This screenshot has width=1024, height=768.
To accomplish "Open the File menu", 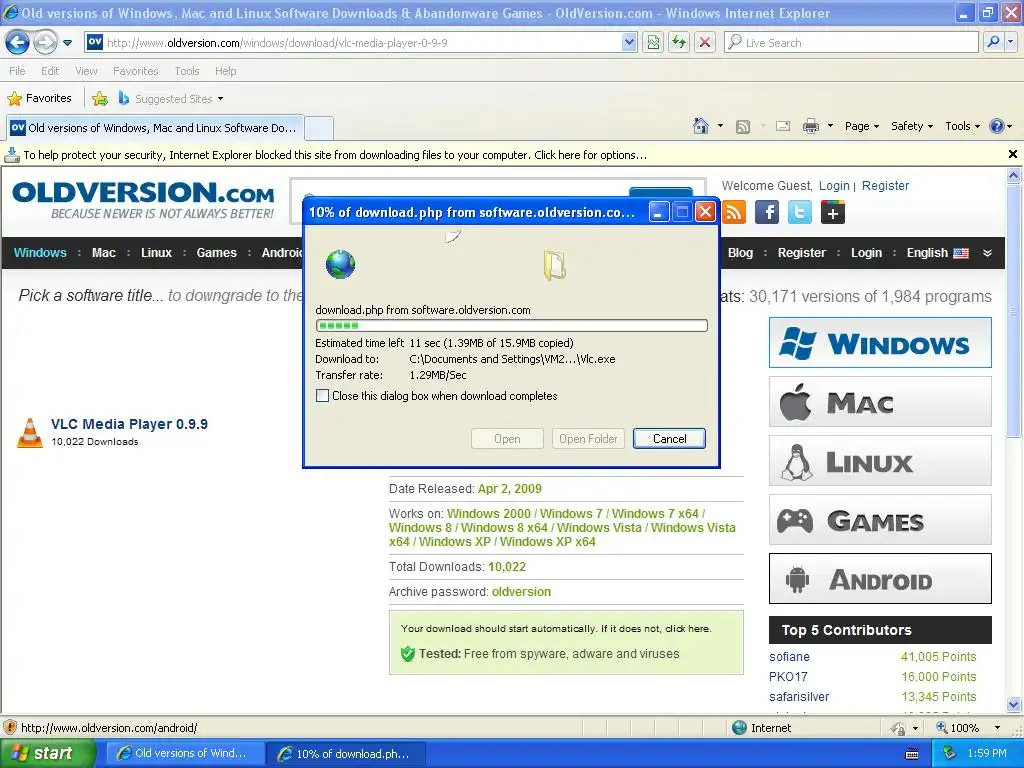I will tap(18, 71).
